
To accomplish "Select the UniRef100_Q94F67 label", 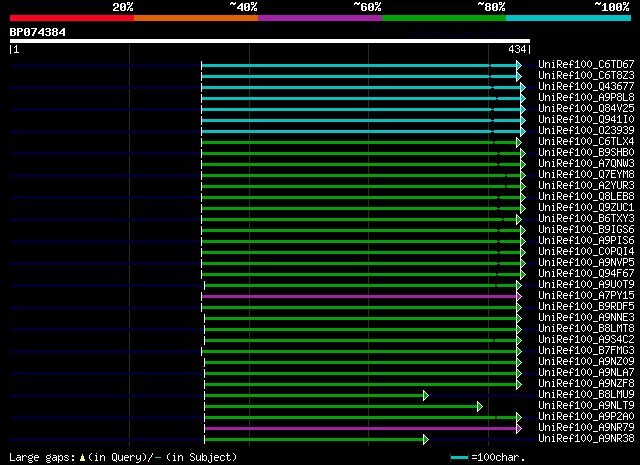I will tap(586, 274).
